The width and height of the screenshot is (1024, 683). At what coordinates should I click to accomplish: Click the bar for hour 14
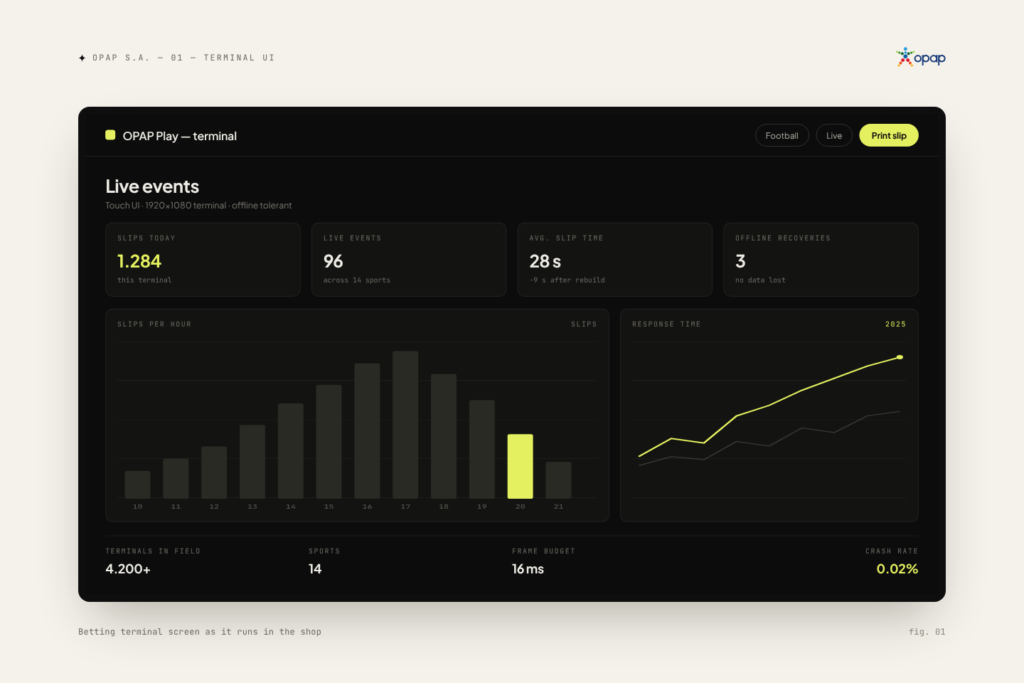pyautogui.click(x=291, y=451)
